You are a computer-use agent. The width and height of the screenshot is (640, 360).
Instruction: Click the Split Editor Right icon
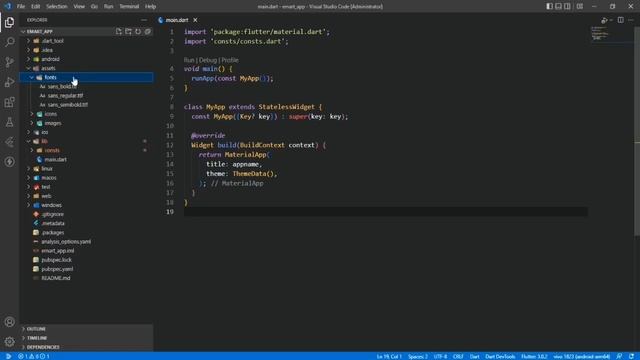(x=620, y=20)
